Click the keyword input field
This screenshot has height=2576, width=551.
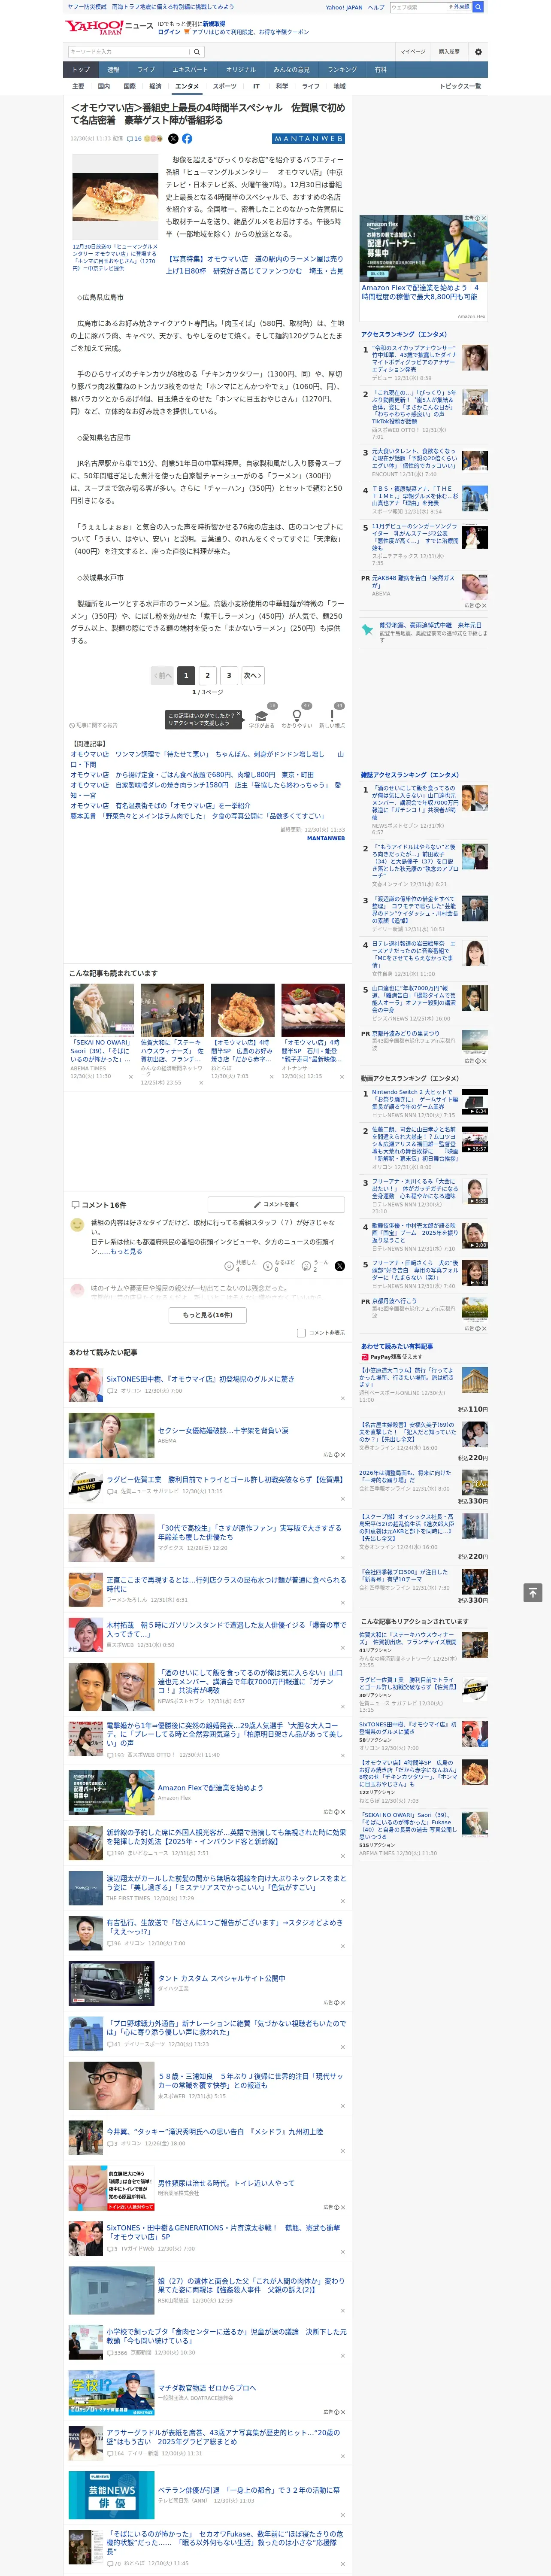tap(128, 51)
